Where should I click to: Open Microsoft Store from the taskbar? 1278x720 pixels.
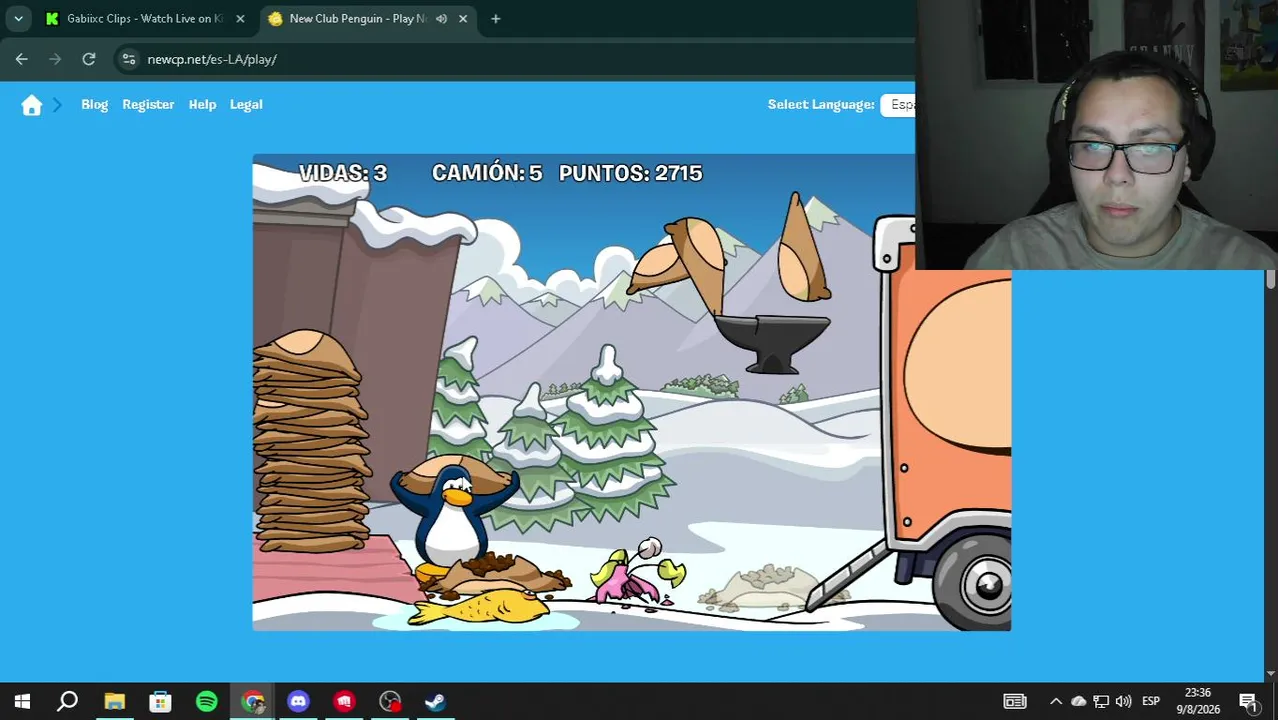click(160, 701)
